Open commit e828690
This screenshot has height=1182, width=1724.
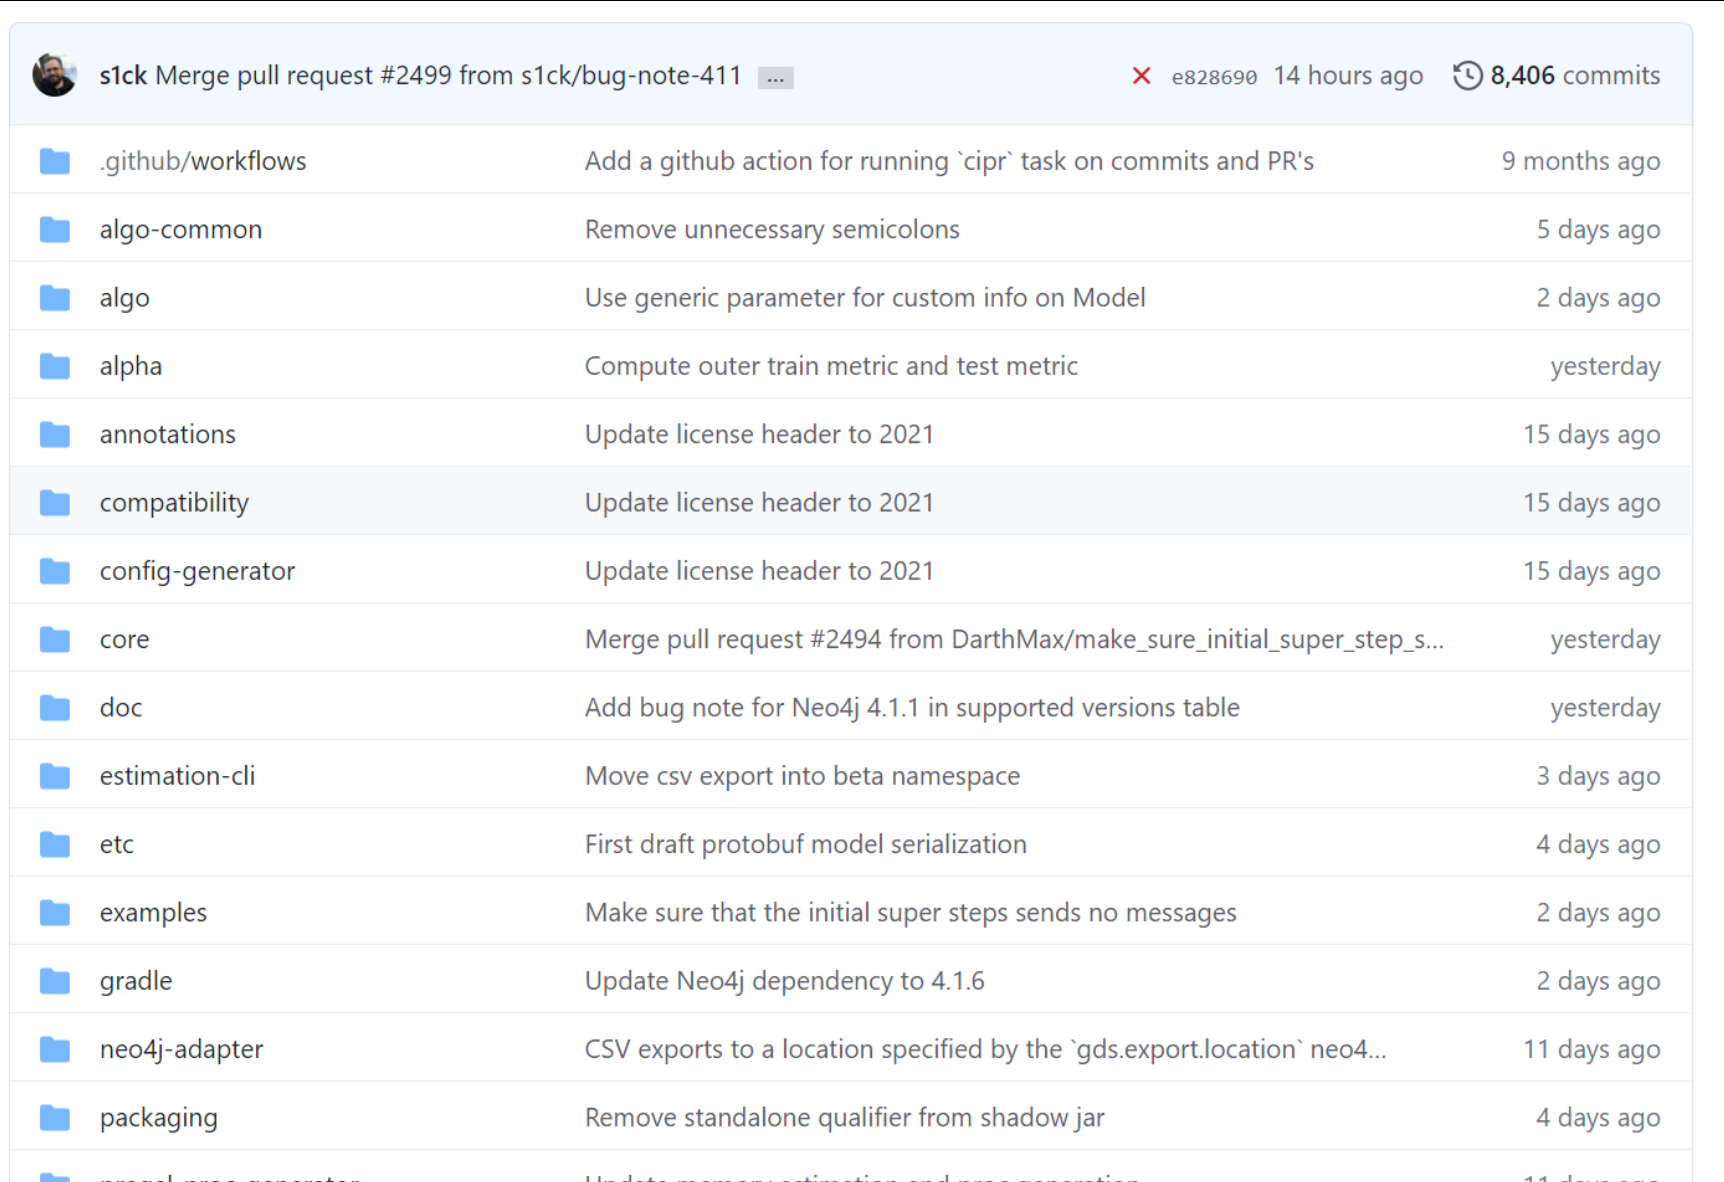[1215, 75]
